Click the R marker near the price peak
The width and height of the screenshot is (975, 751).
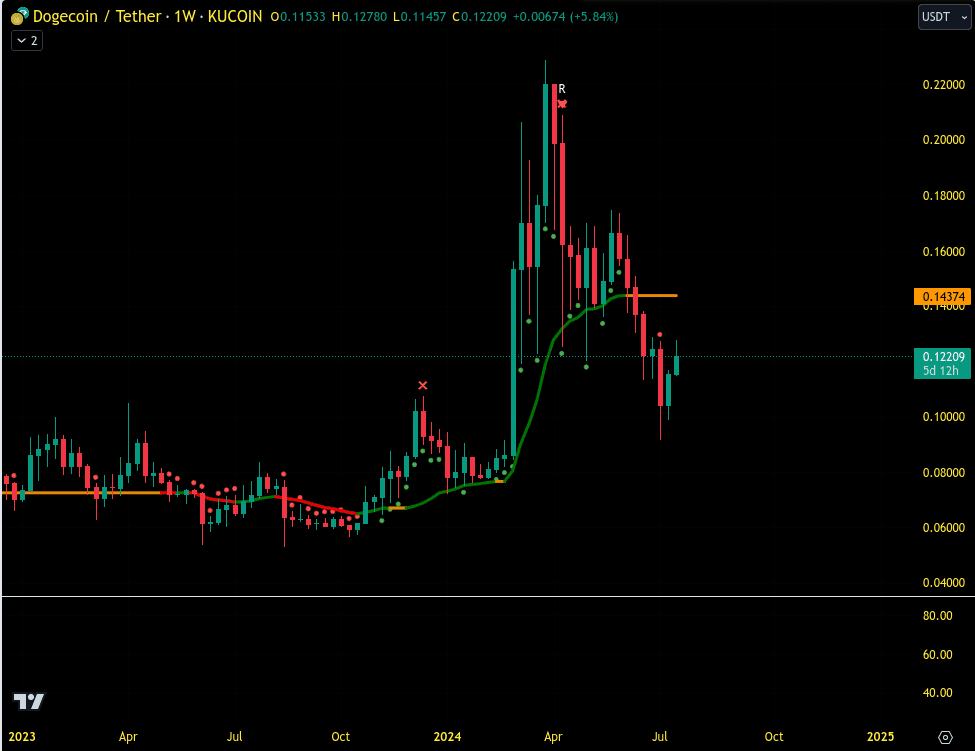(561, 89)
